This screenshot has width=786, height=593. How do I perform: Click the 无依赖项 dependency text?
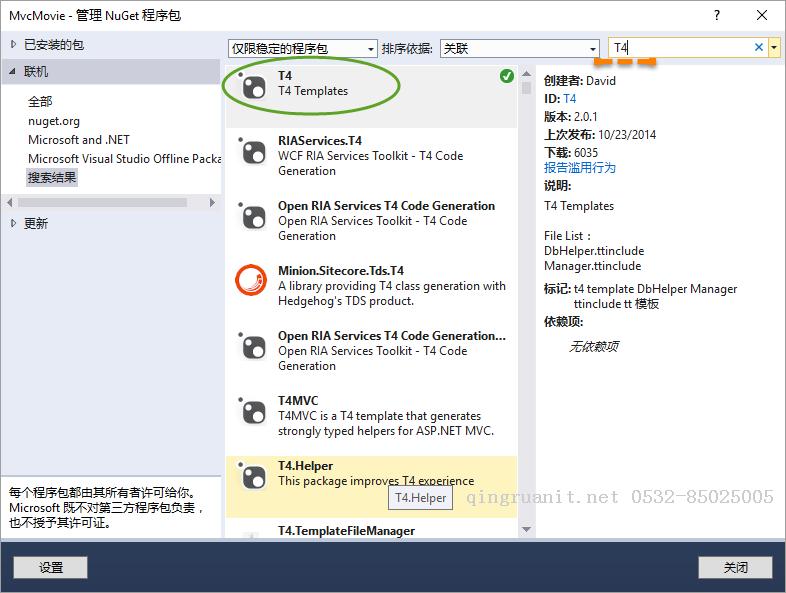(594, 346)
